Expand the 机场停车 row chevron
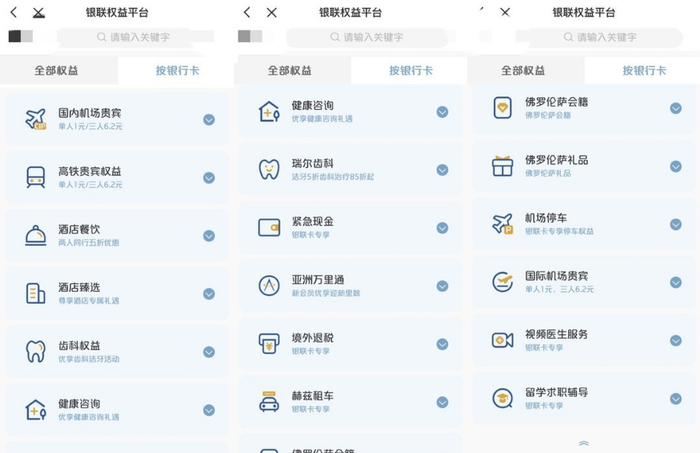The height and width of the screenshot is (453, 700). [676, 224]
